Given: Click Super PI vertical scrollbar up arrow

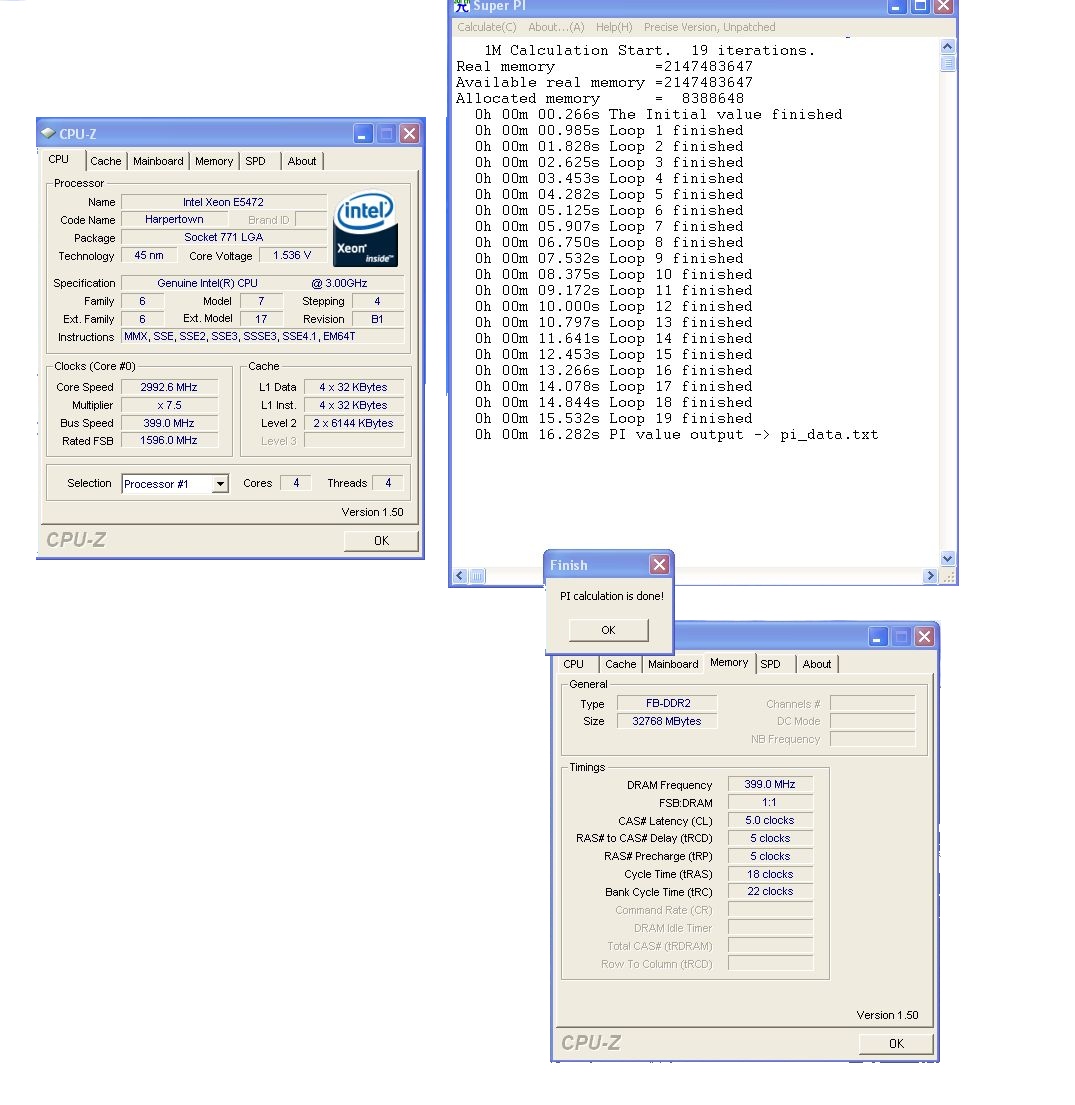Looking at the screenshot, I should point(947,47).
